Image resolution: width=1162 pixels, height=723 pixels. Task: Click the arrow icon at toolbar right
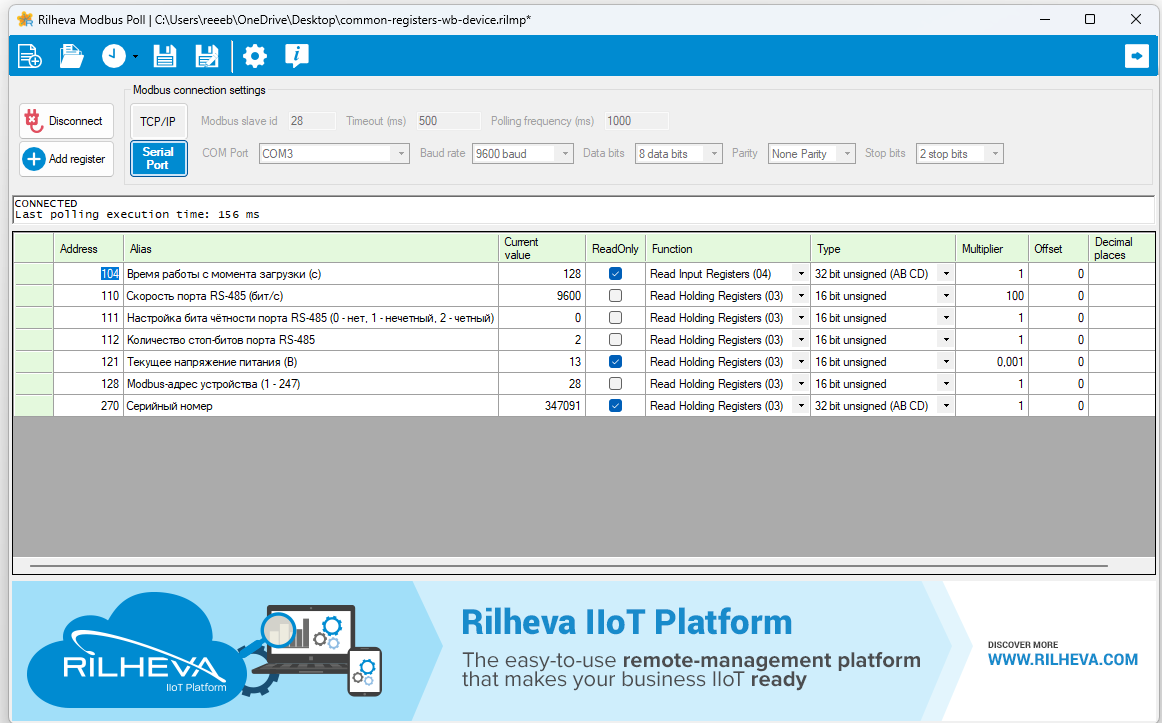(1136, 56)
